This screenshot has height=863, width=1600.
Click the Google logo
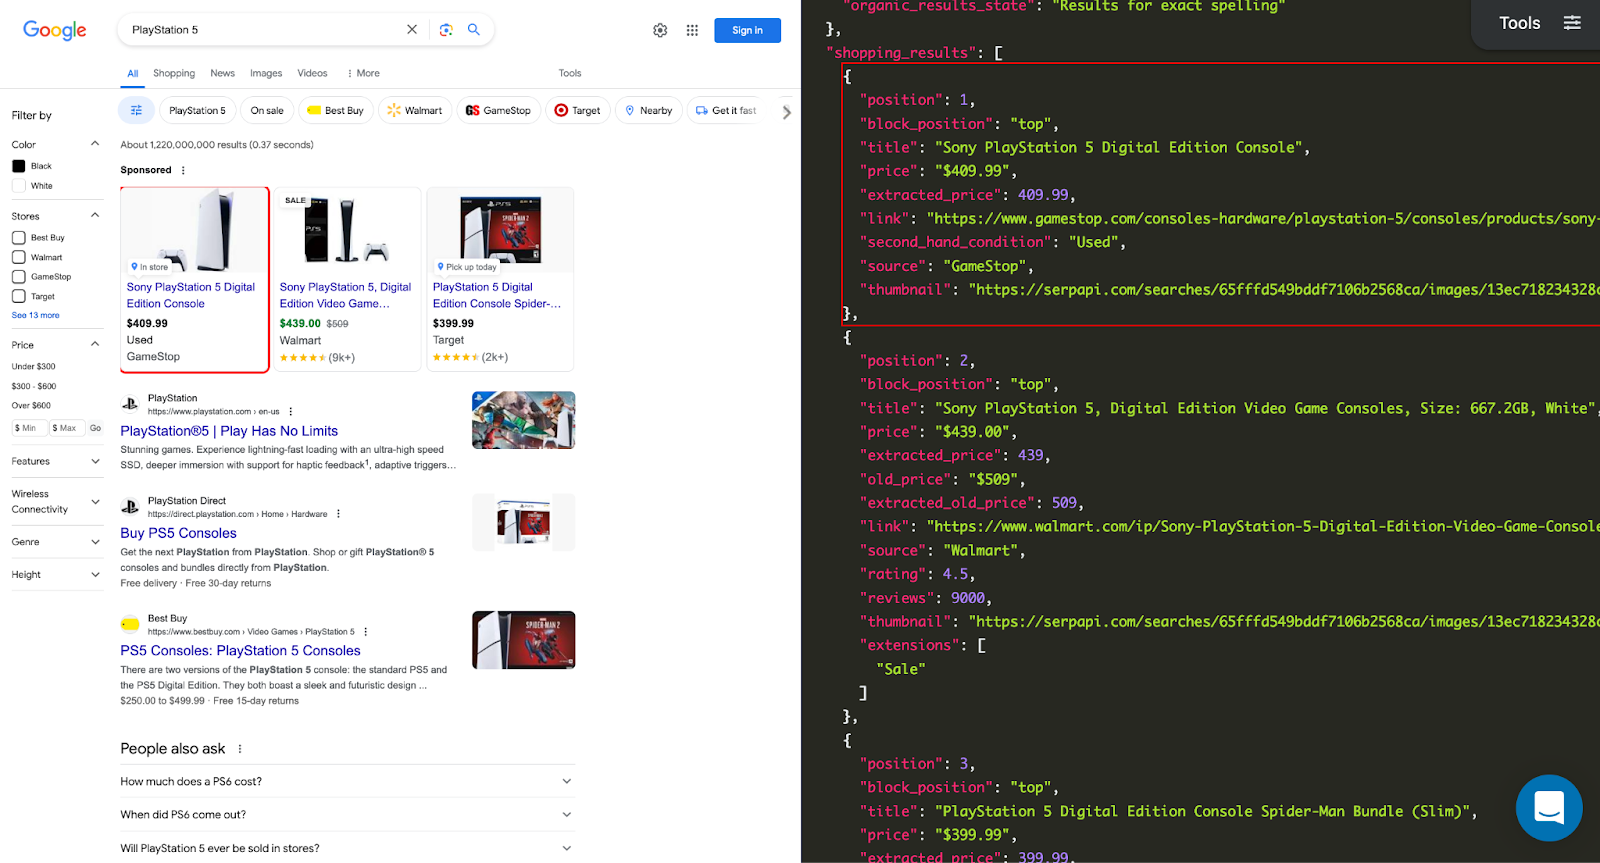click(x=55, y=30)
